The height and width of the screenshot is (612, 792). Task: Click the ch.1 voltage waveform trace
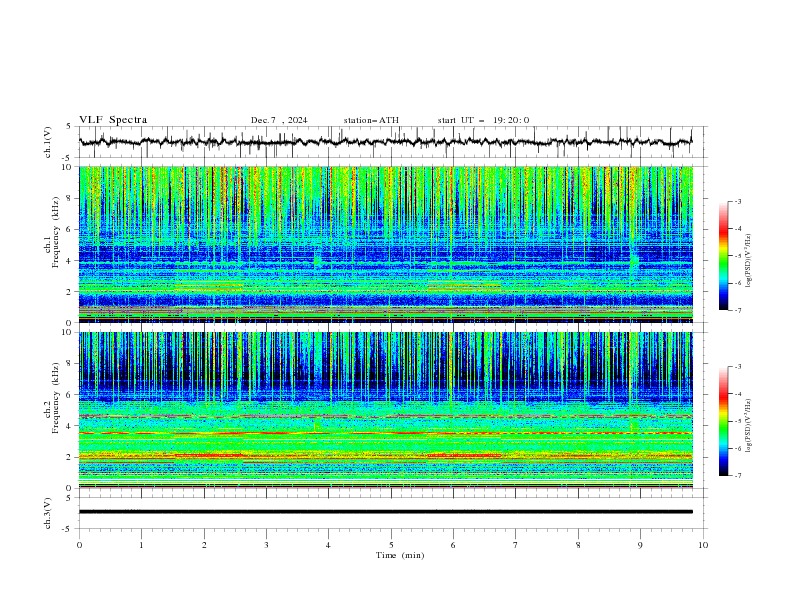[385, 142]
